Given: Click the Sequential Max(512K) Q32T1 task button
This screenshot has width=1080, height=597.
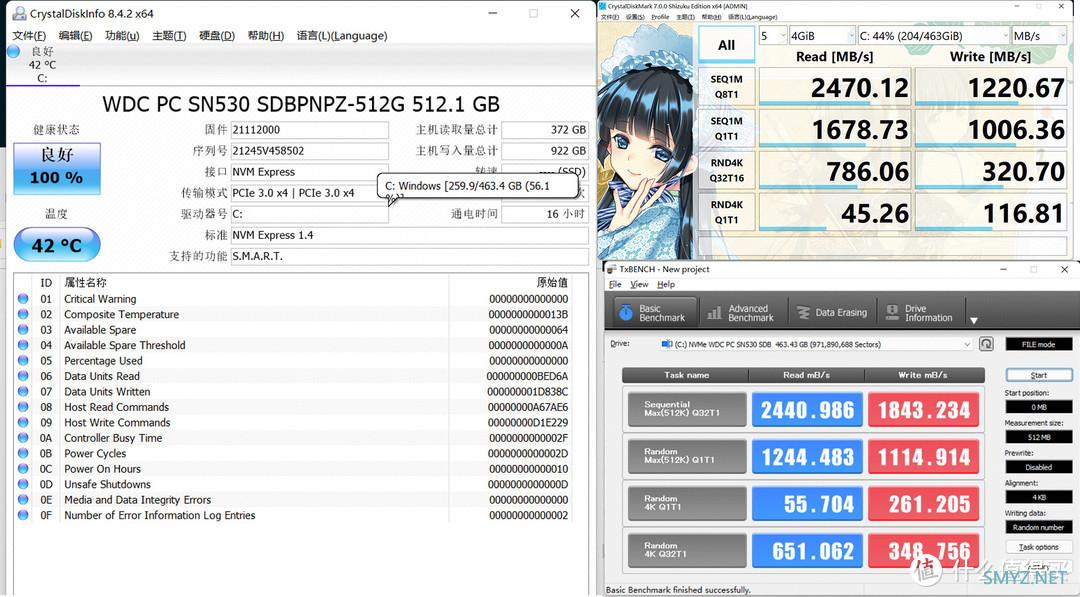Looking at the screenshot, I should click(x=687, y=410).
